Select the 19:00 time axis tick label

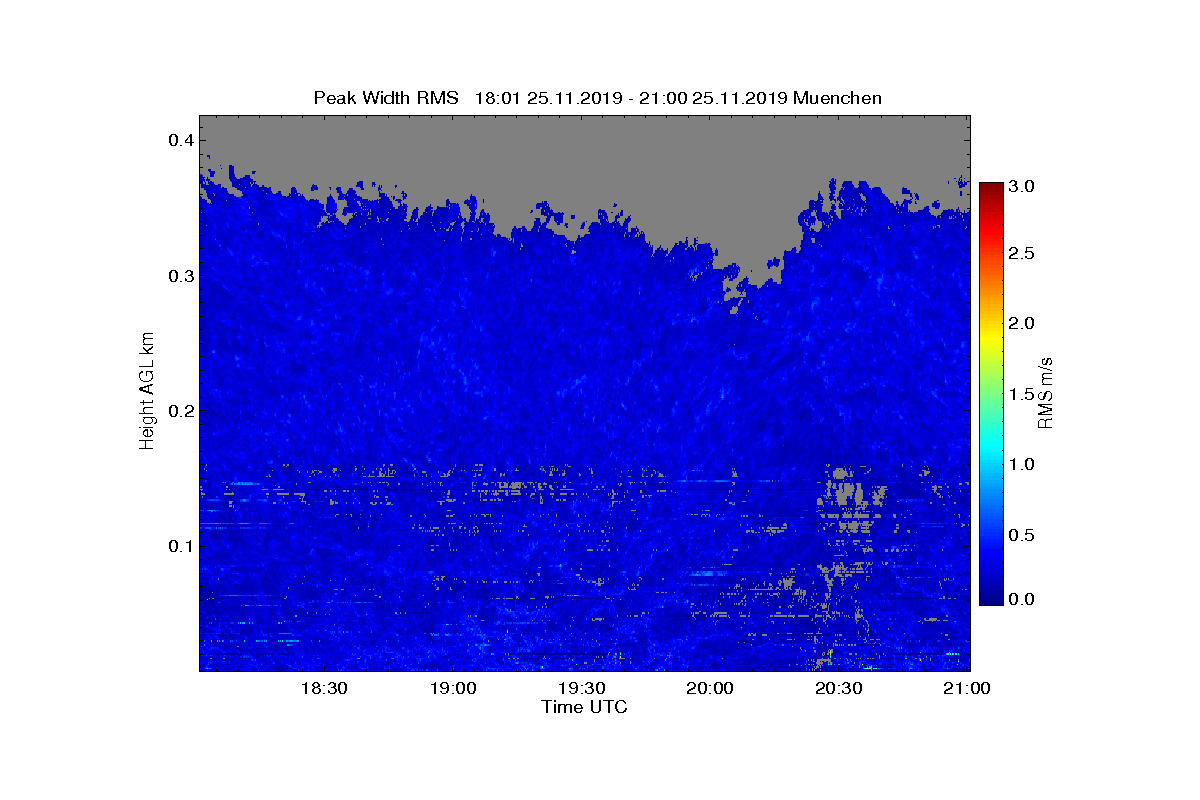(452, 688)
